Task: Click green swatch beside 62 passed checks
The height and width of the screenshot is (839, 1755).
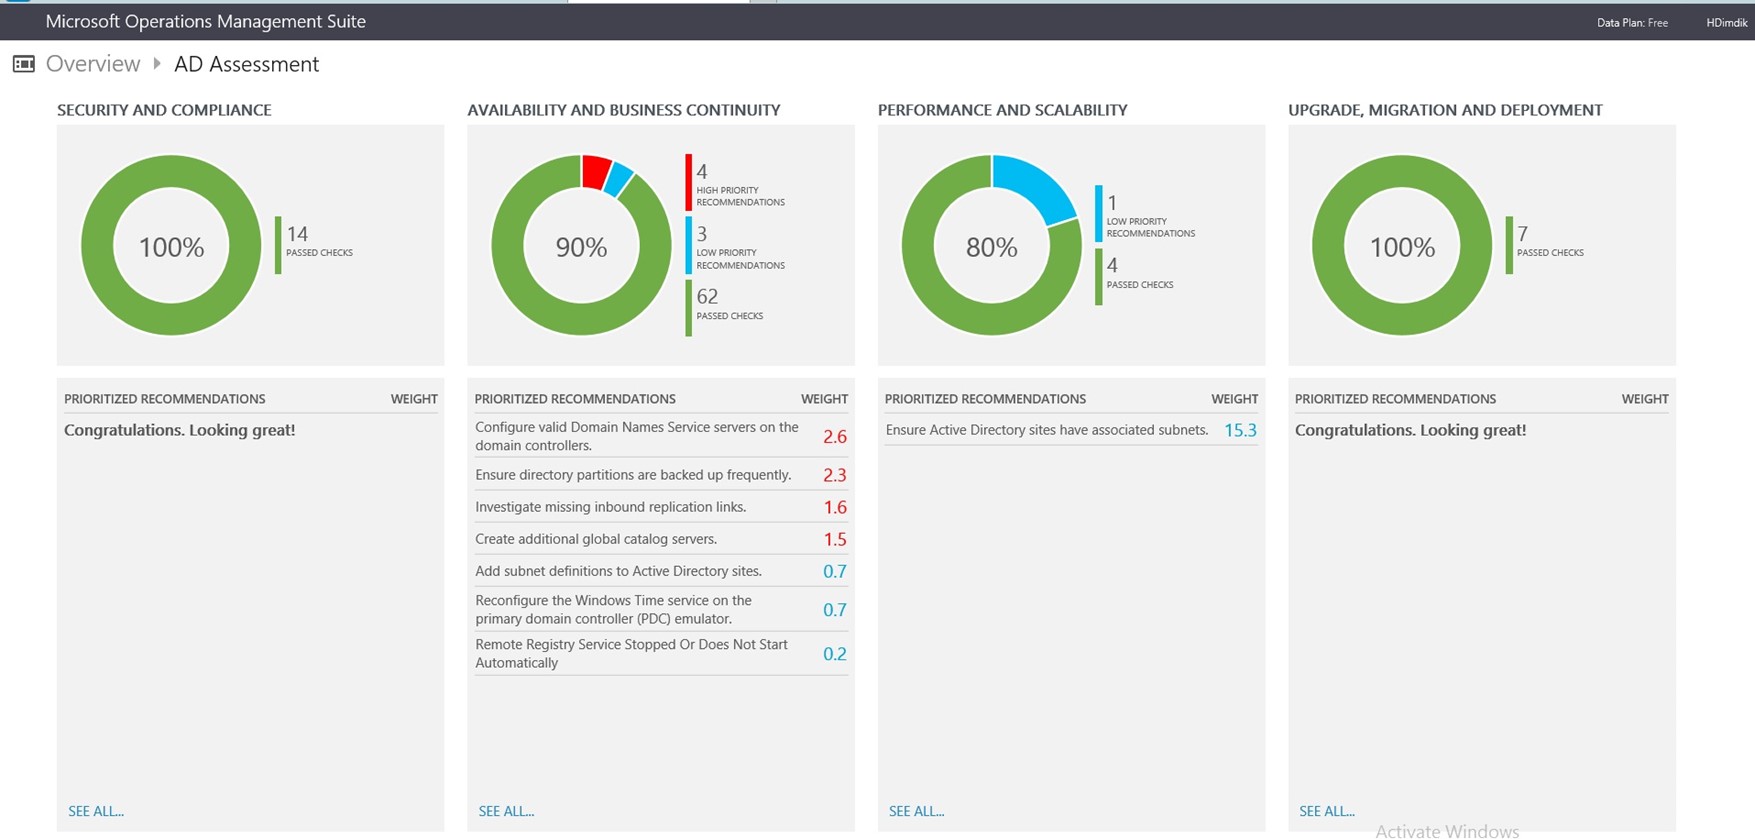Action: (688, 308)
